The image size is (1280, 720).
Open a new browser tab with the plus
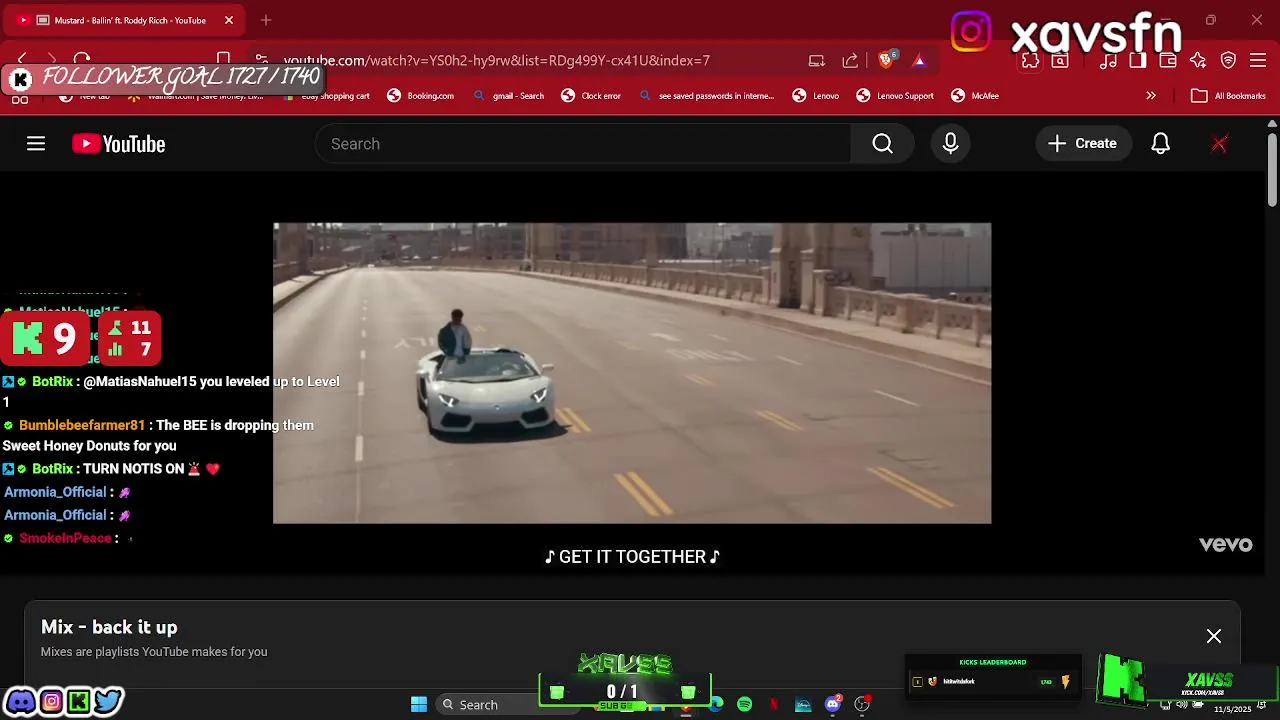[x=266, y=20]
